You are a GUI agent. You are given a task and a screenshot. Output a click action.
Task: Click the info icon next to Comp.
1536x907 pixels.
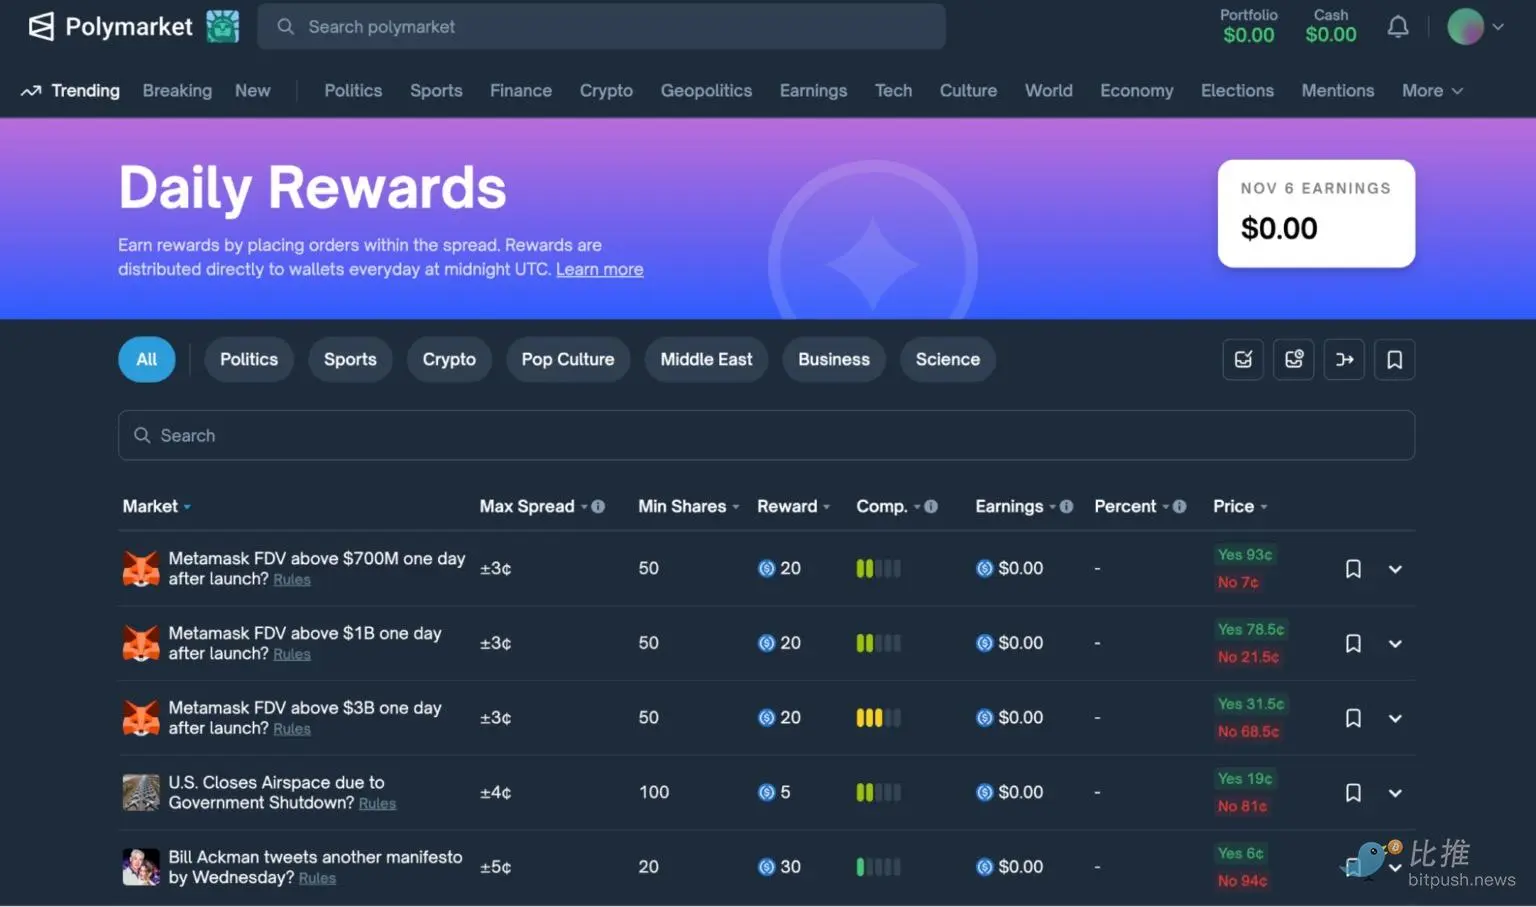(931, 507)
